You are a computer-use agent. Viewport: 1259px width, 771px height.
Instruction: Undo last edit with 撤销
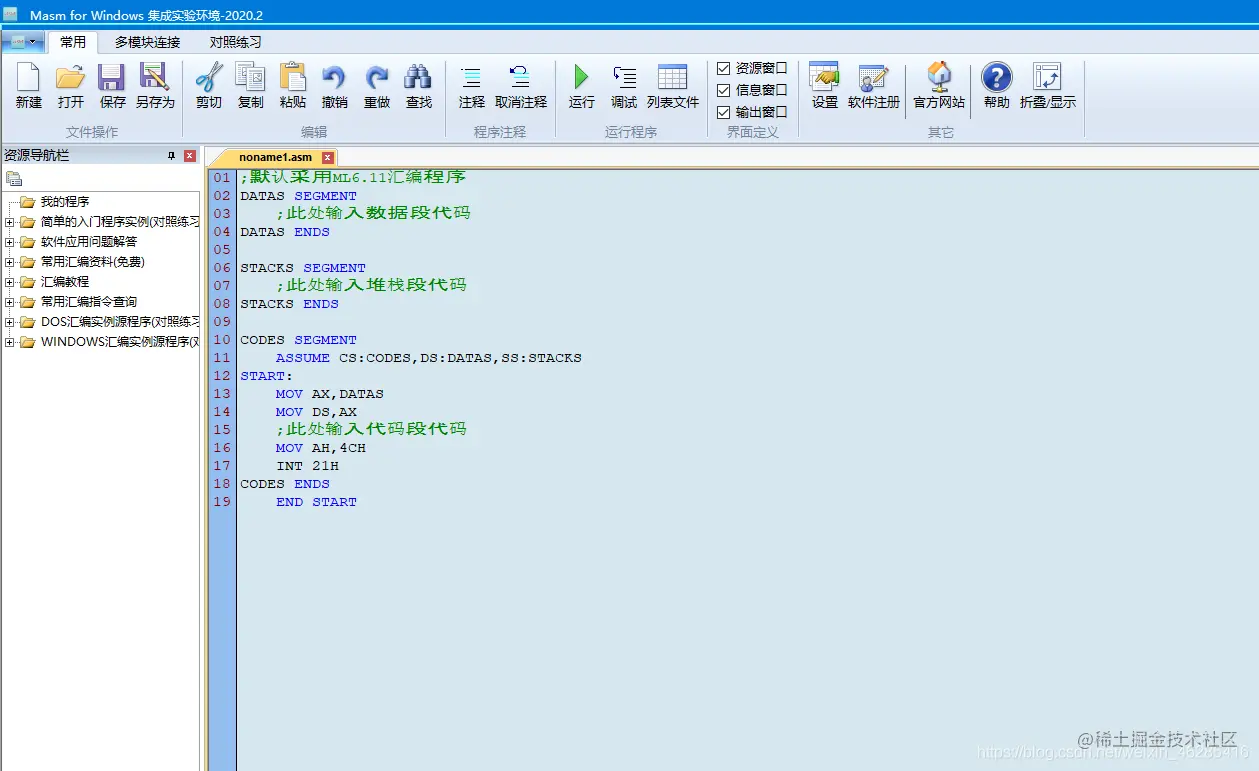(x=335, y=86)
